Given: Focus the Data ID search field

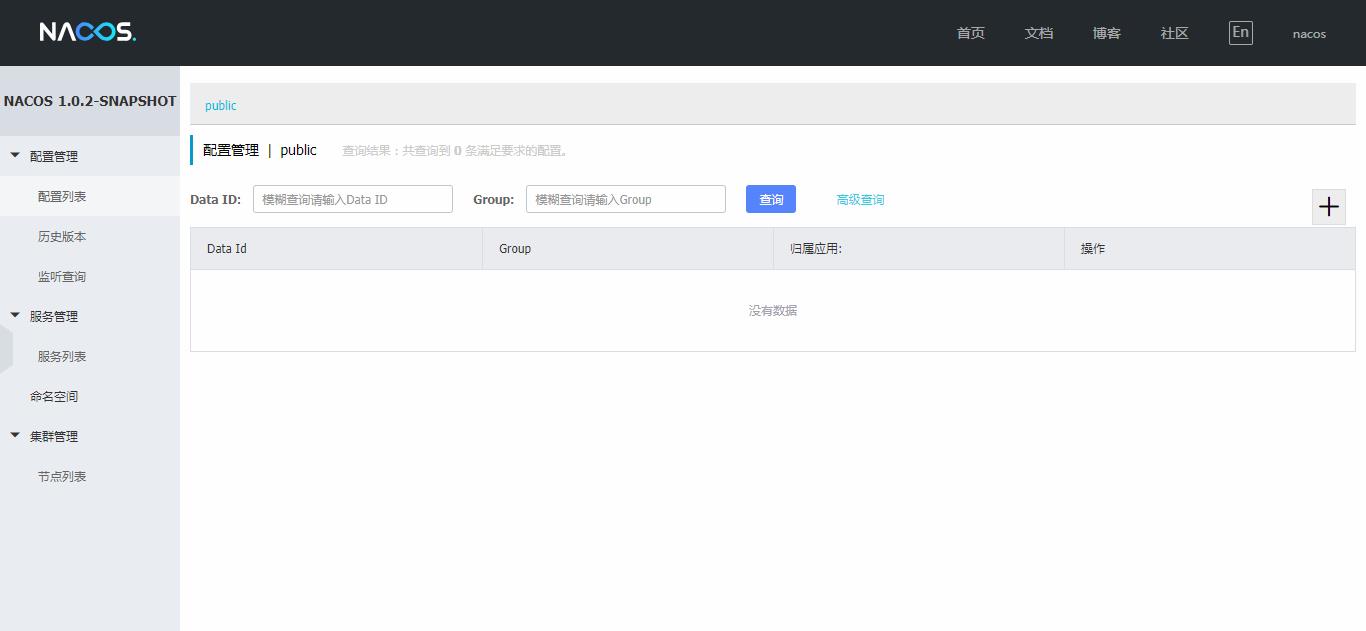Looking at the screenshot, I should point(352,199).
